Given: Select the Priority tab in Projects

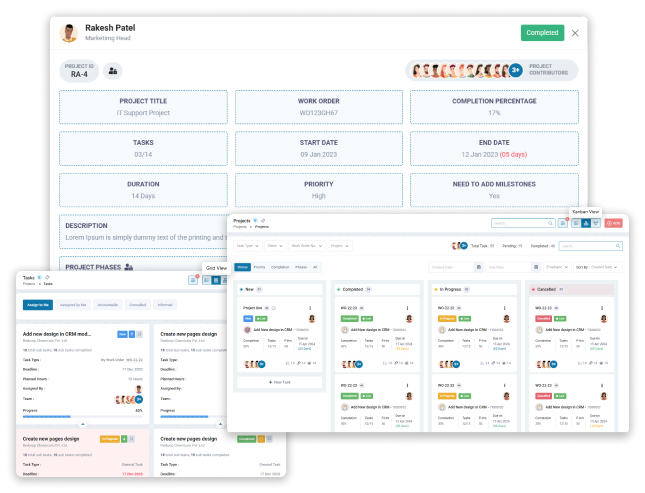Looking at the screenshot, I should coord(259,268).
